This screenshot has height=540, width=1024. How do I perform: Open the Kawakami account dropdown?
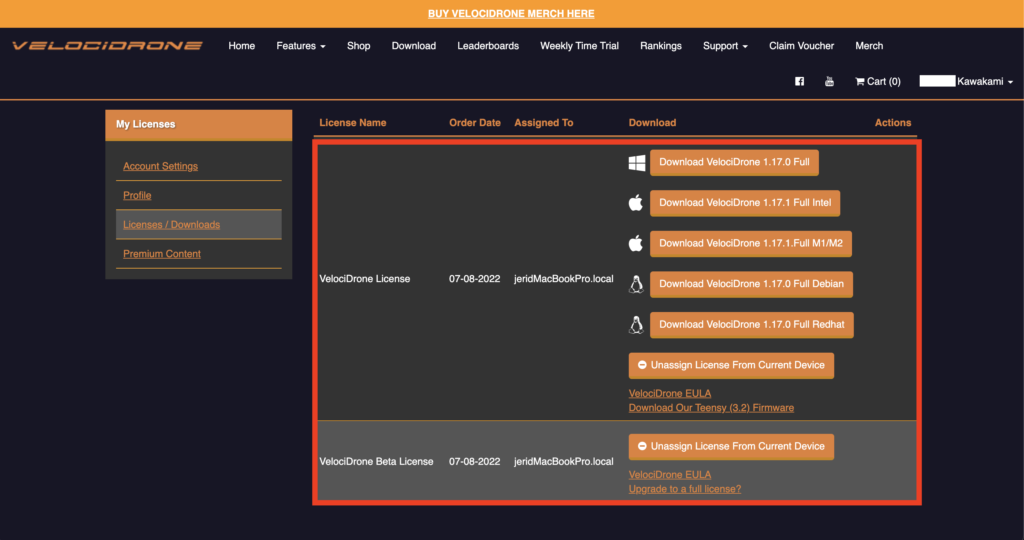point(967,82)
